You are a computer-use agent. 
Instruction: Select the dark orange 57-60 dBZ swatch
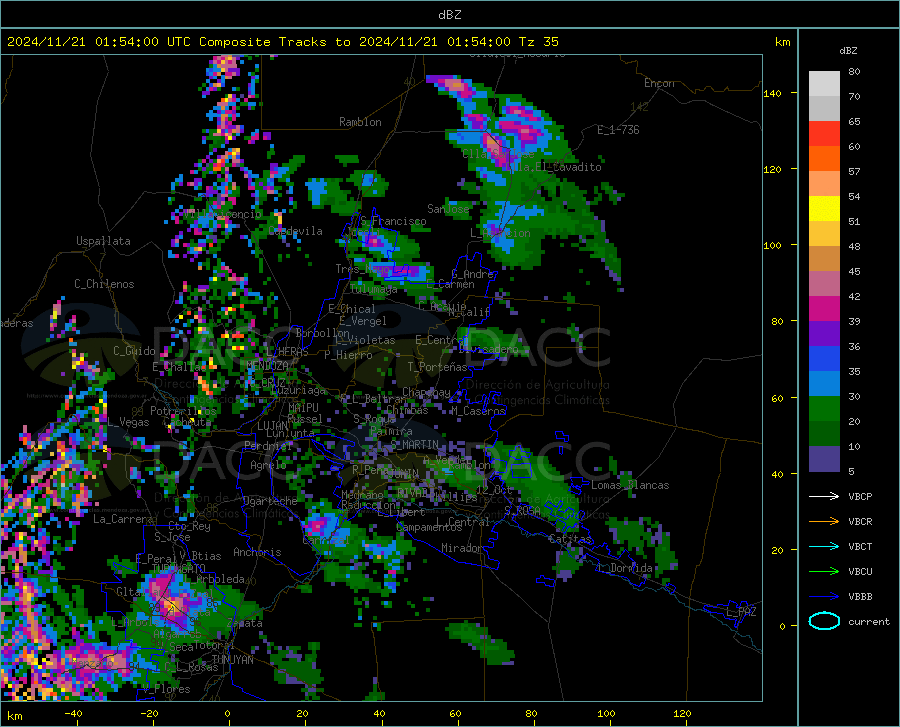[824, 159]
